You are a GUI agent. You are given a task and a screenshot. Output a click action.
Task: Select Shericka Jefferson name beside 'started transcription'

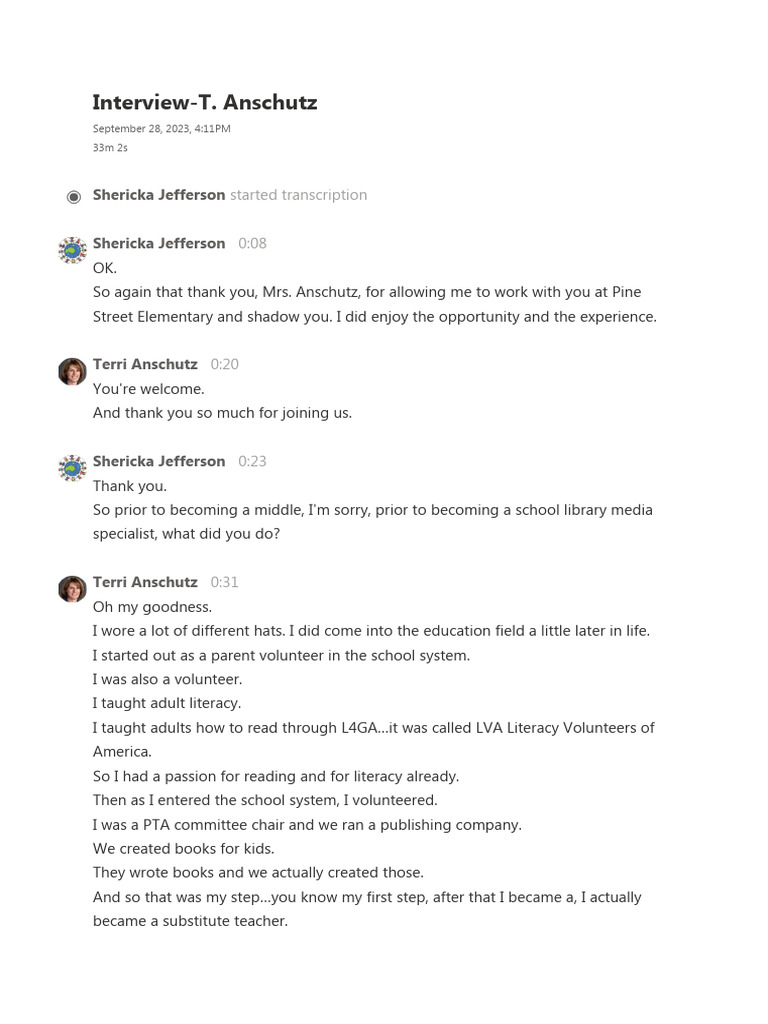click(x=159, y=196)
